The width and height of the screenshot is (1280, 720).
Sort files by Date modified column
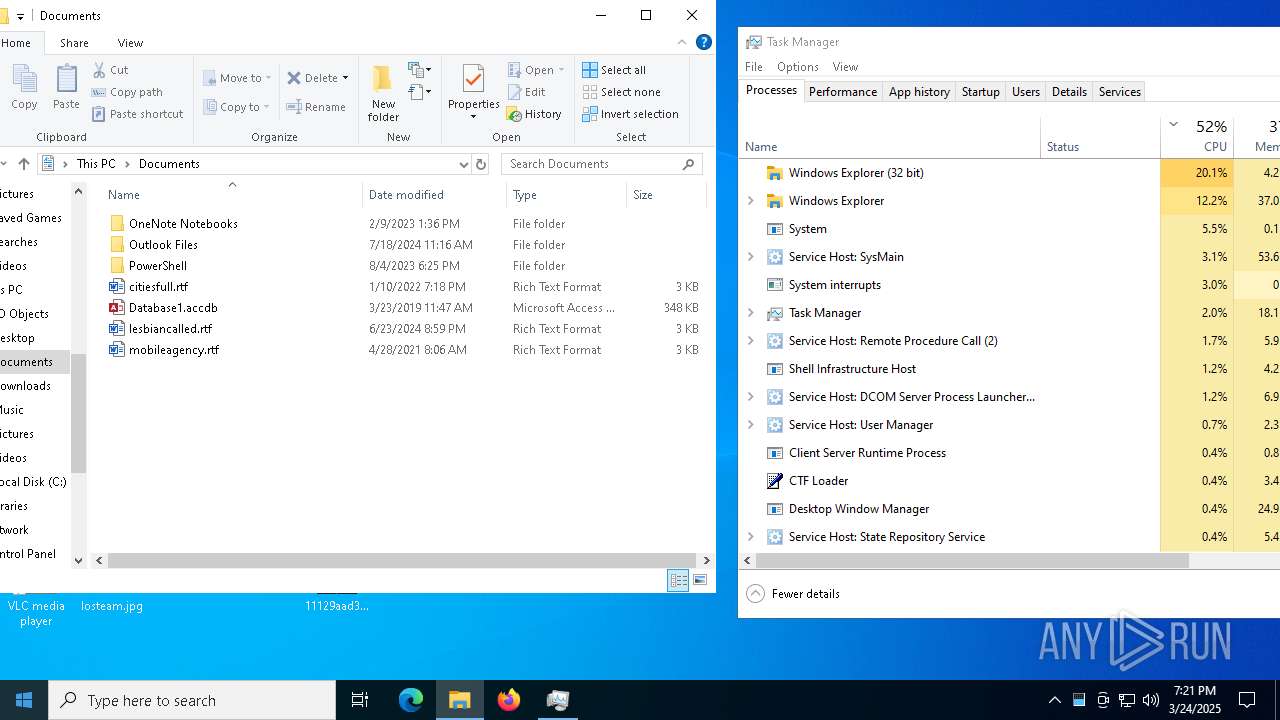tap(433, 195)
